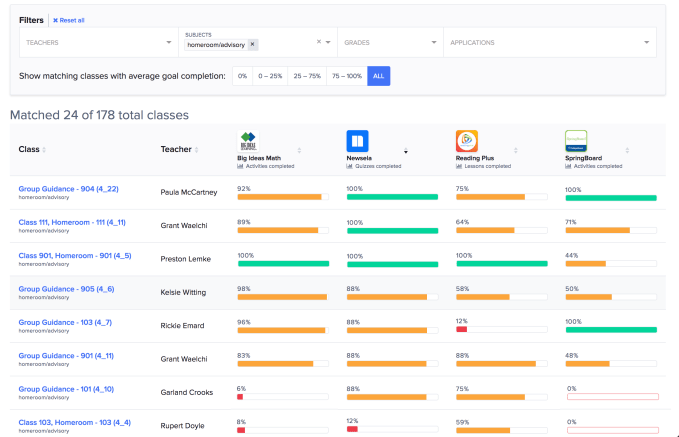
Task: Click teacher name Preston Lemke
Action: click(185, 259)
